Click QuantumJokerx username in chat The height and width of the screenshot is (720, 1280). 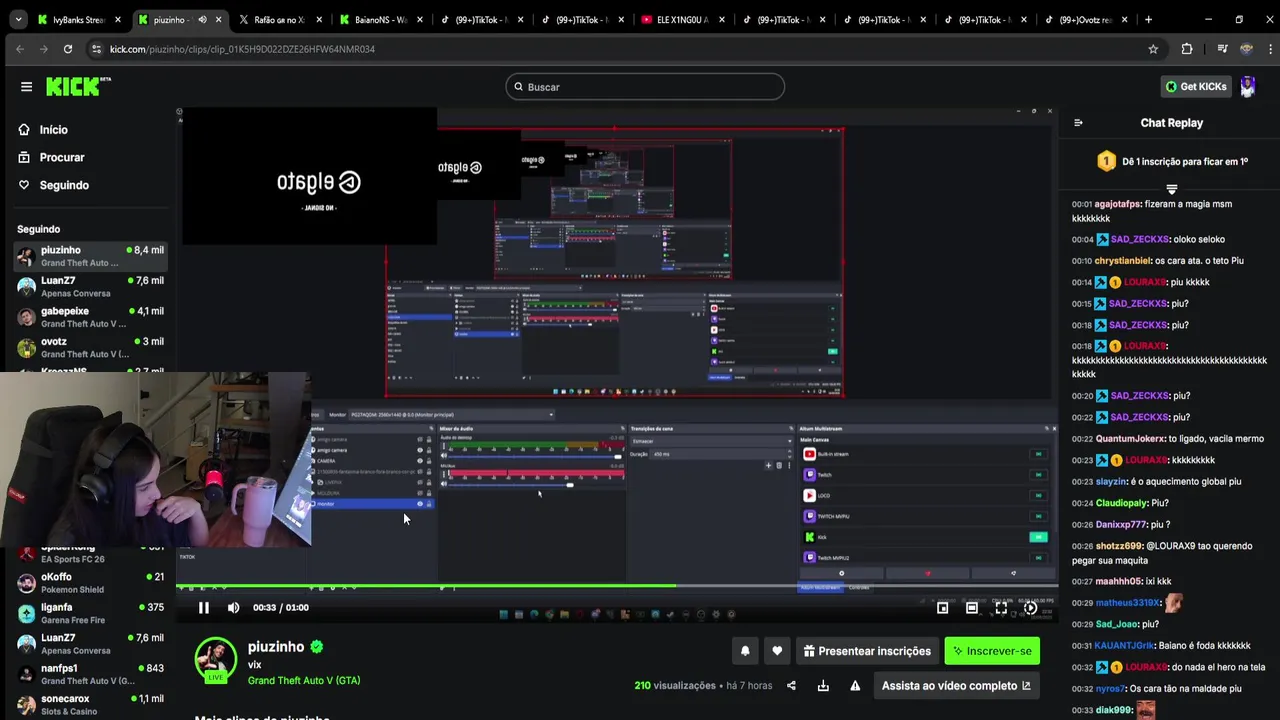tap(1130, 439)
